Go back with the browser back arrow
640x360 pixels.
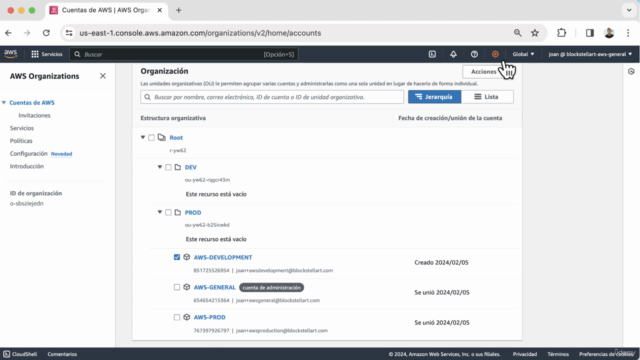pyautogui.click(x=9, y=33)
